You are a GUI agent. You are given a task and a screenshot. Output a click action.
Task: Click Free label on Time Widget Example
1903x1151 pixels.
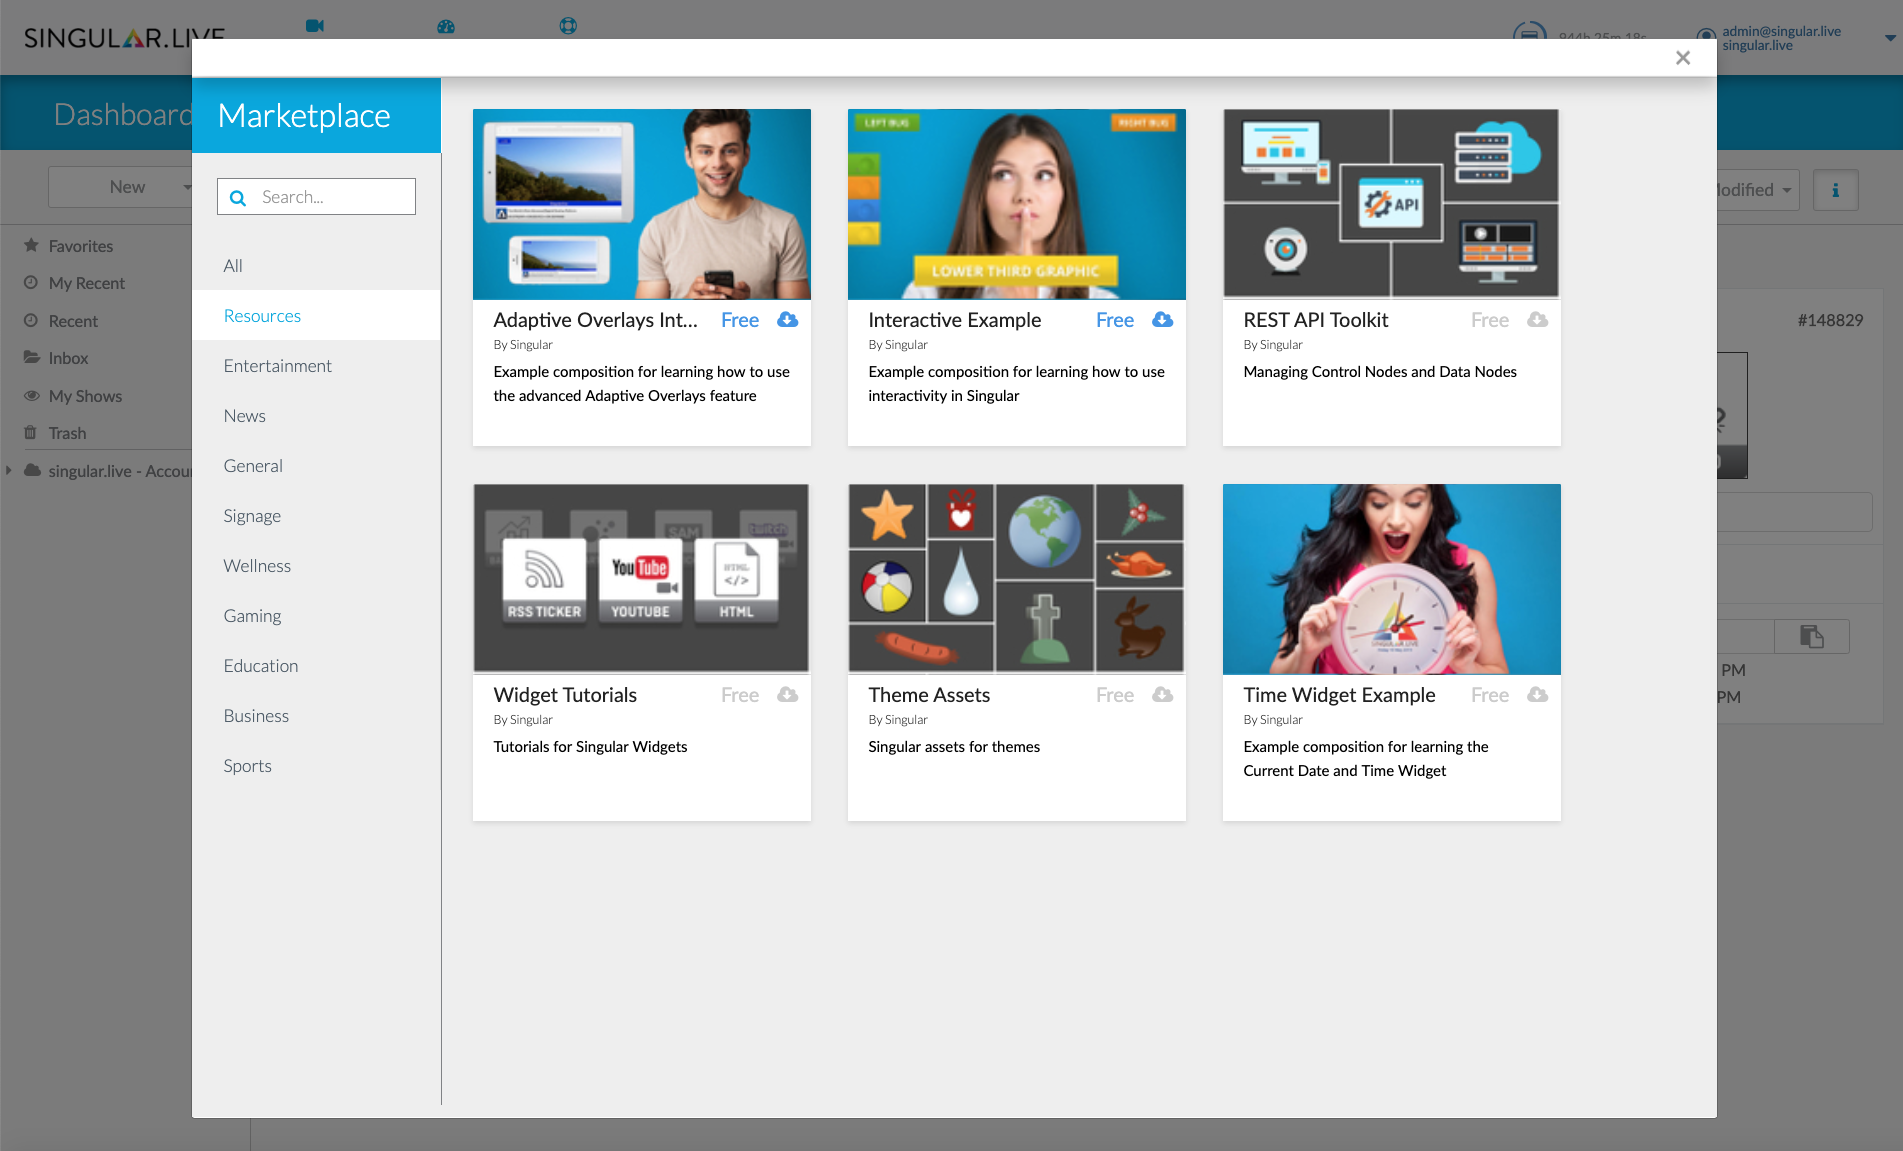tap(1490, 695)
